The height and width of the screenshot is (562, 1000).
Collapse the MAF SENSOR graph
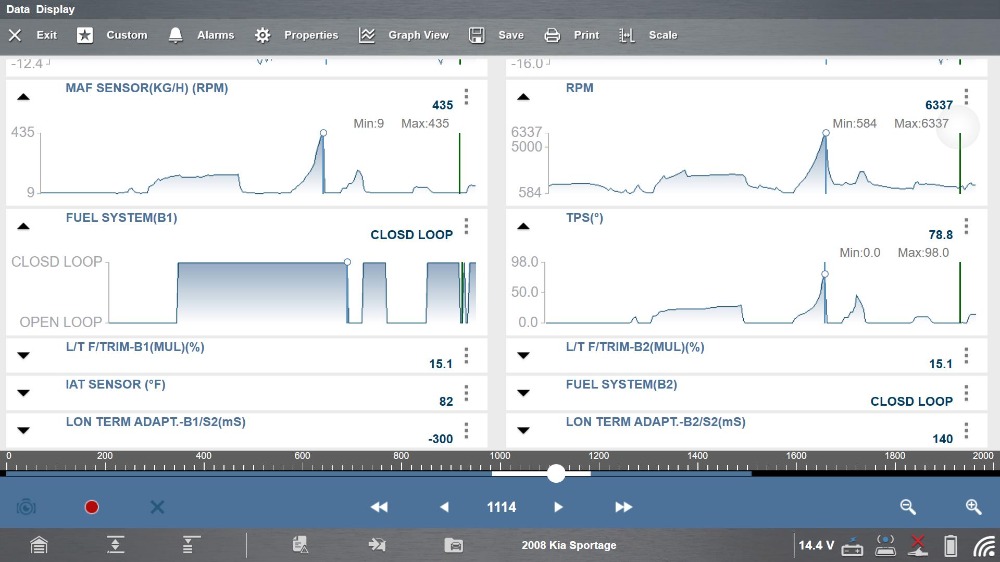23,97
